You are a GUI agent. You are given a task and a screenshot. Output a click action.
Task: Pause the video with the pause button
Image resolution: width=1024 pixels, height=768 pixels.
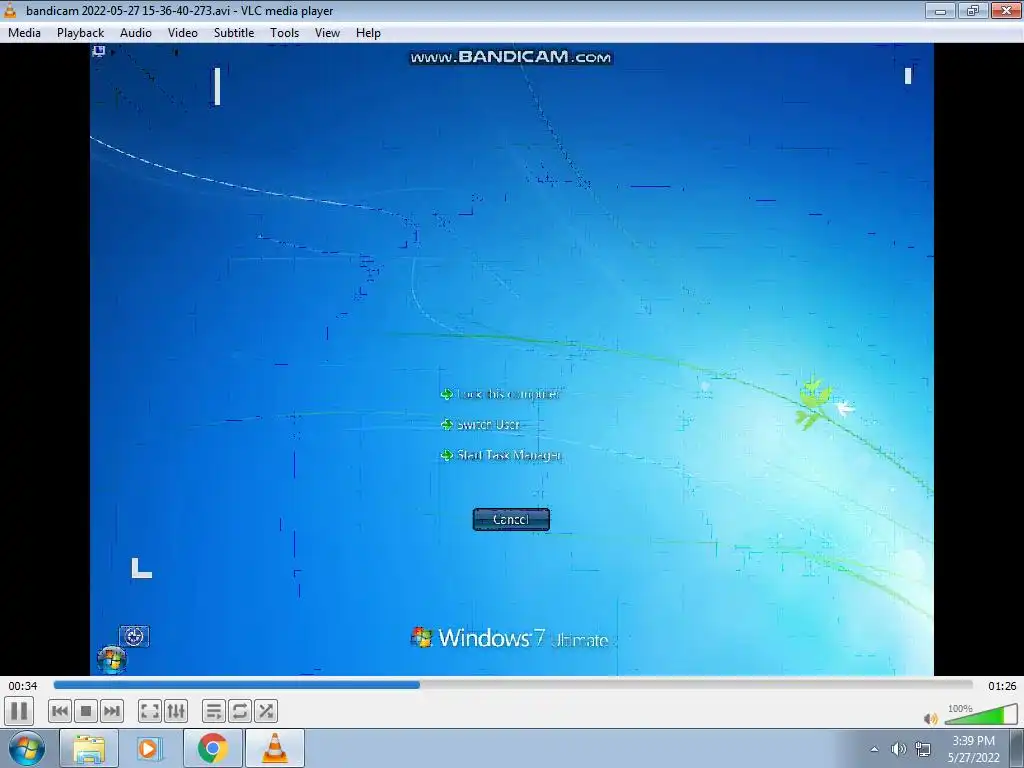click(x=19, y=711)
